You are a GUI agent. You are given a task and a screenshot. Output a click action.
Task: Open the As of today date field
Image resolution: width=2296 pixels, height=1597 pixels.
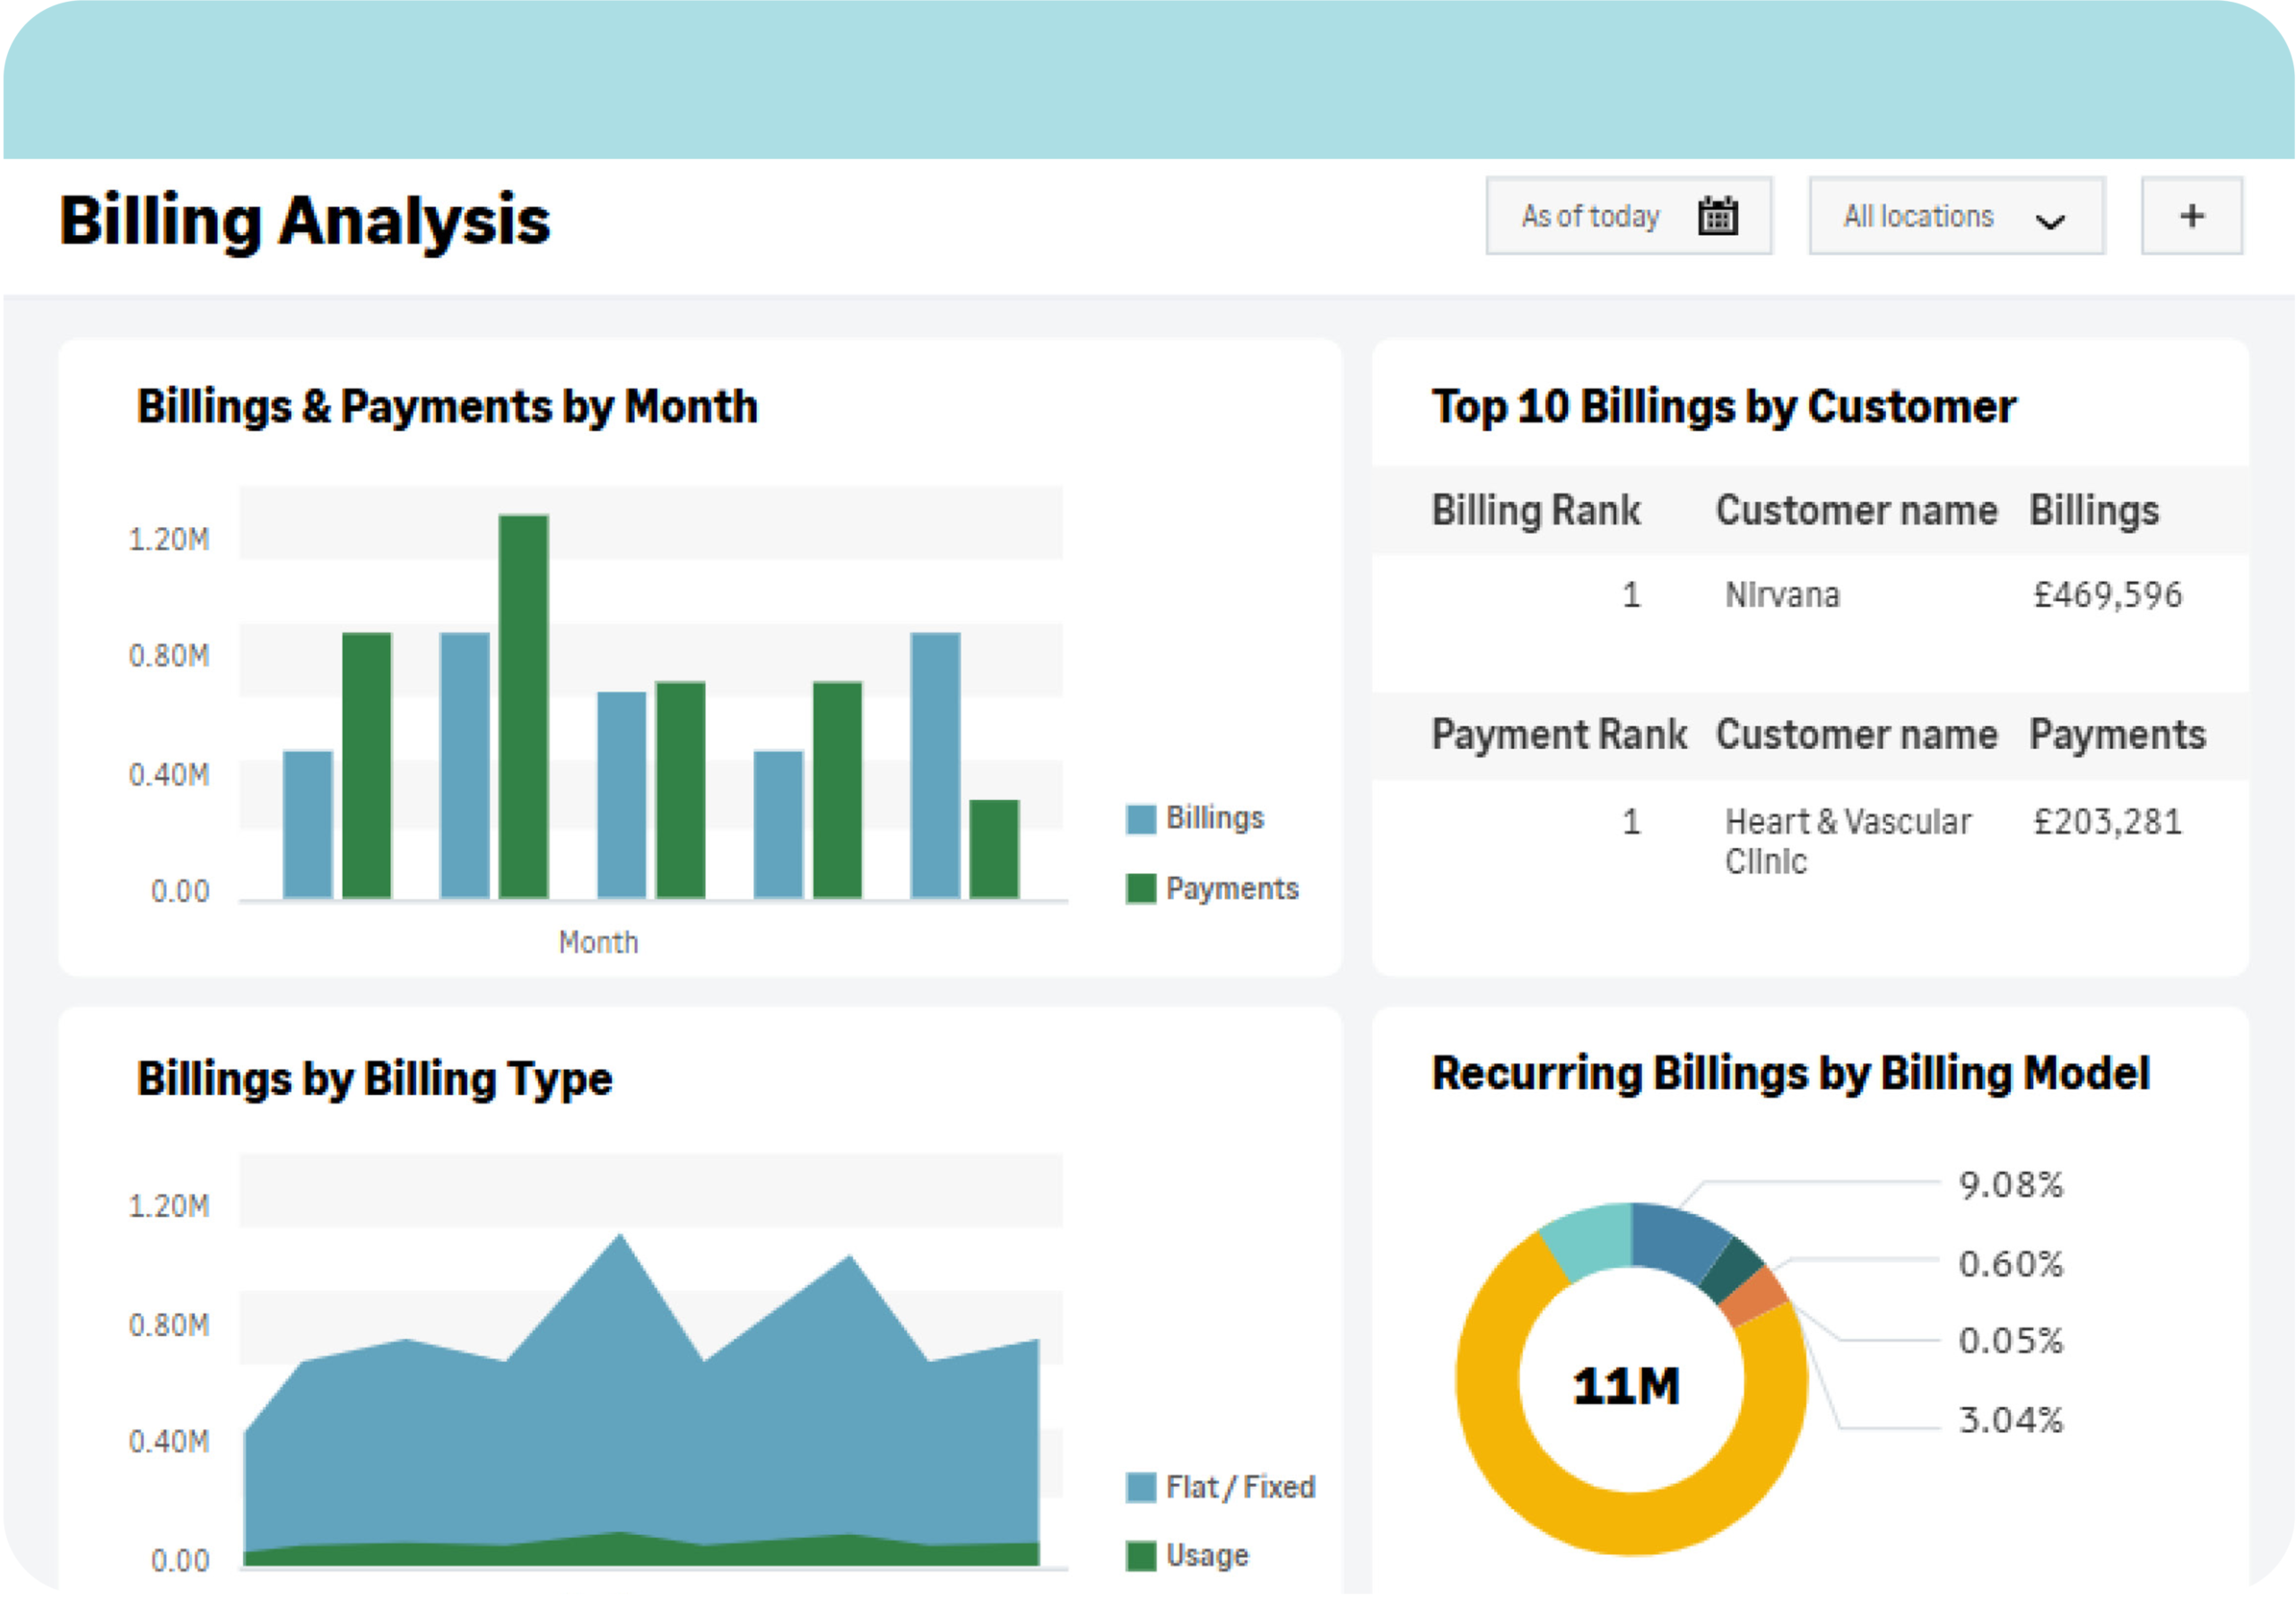click(x=1629, y=216)
